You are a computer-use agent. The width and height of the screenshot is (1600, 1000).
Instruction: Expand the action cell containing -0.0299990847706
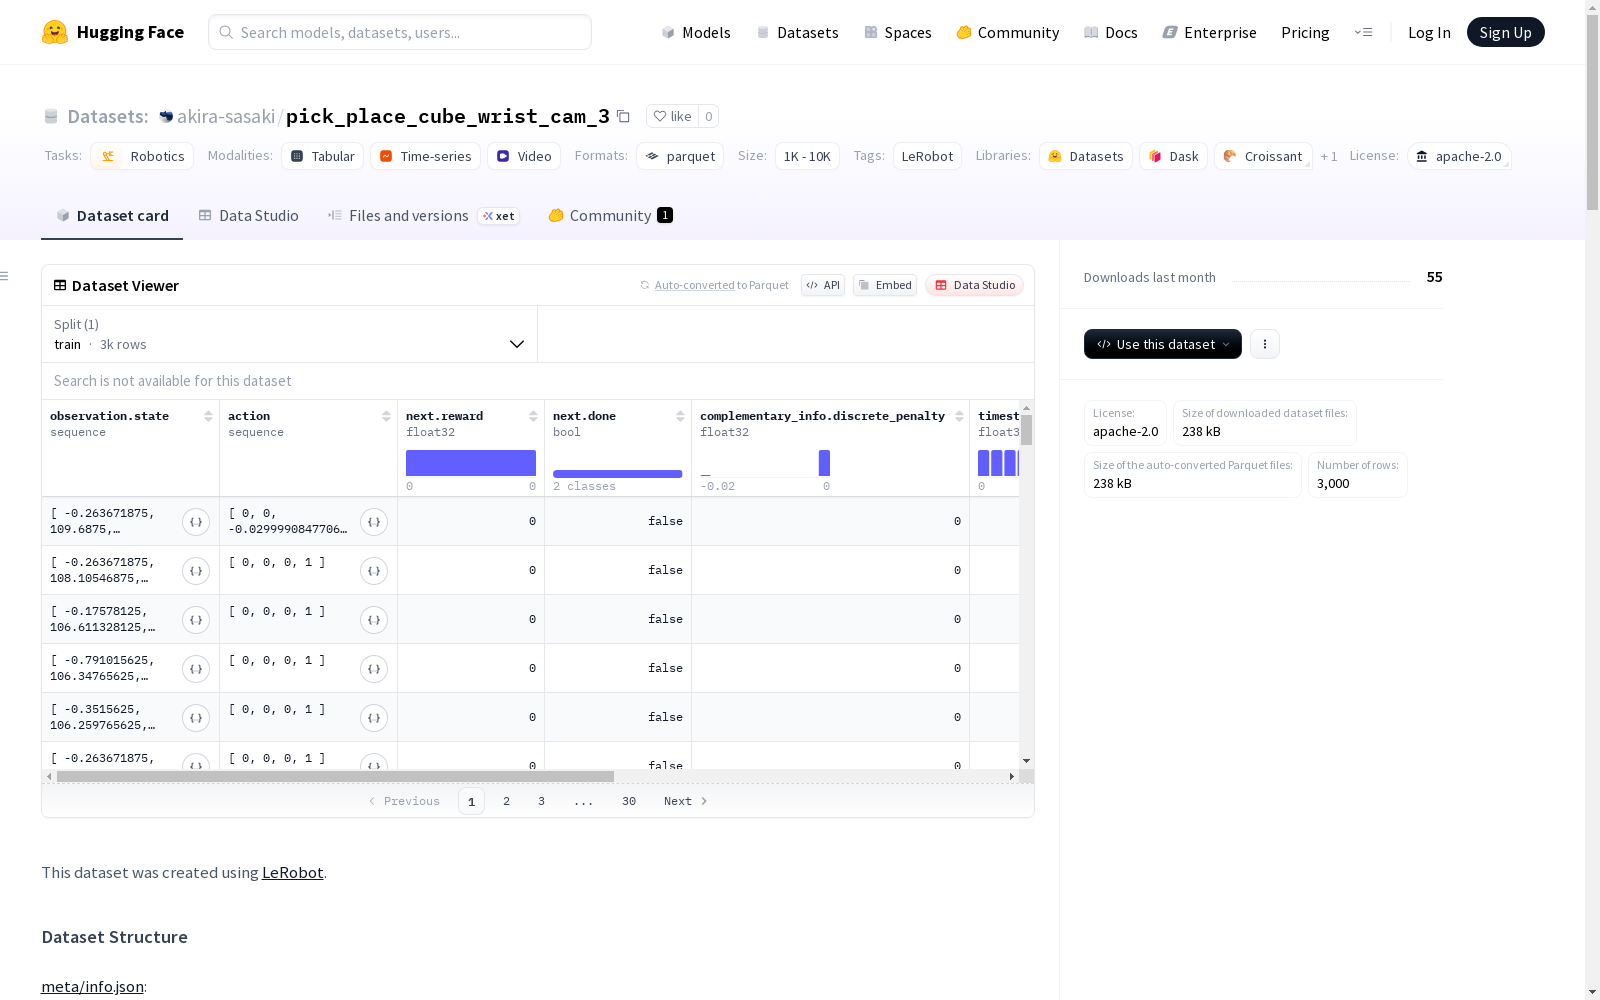[374, 522]
